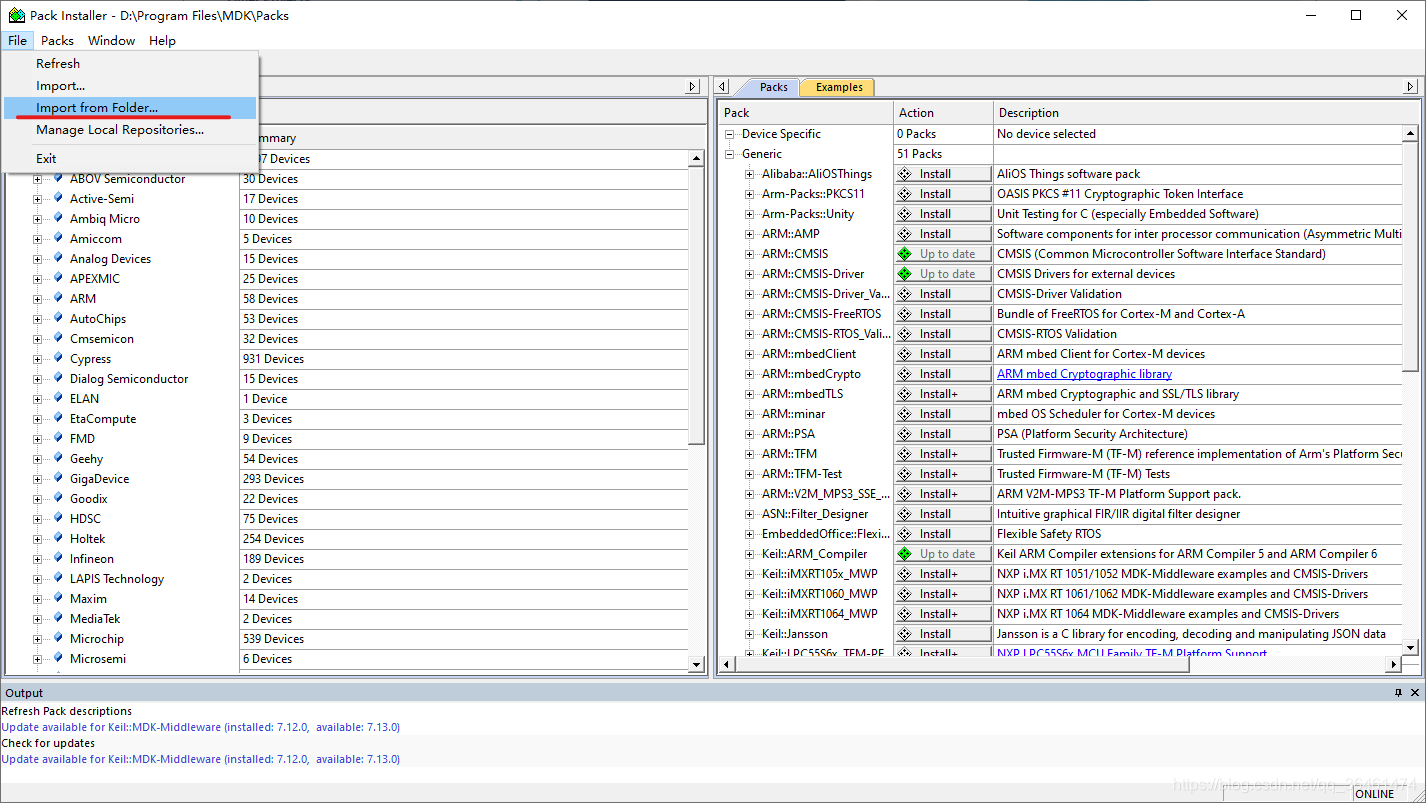Click Install+ for ARM::TFM-Test
Image resolution: width=1426 pixels, height=803 pixels.
[x=943, y=474]
